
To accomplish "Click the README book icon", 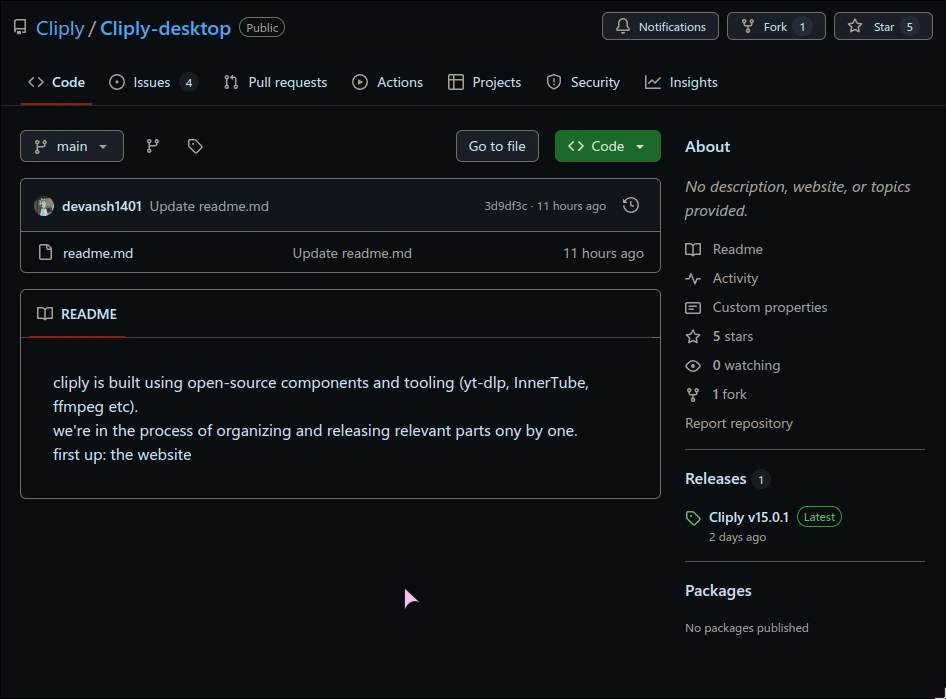I will [x=45, y=314].
